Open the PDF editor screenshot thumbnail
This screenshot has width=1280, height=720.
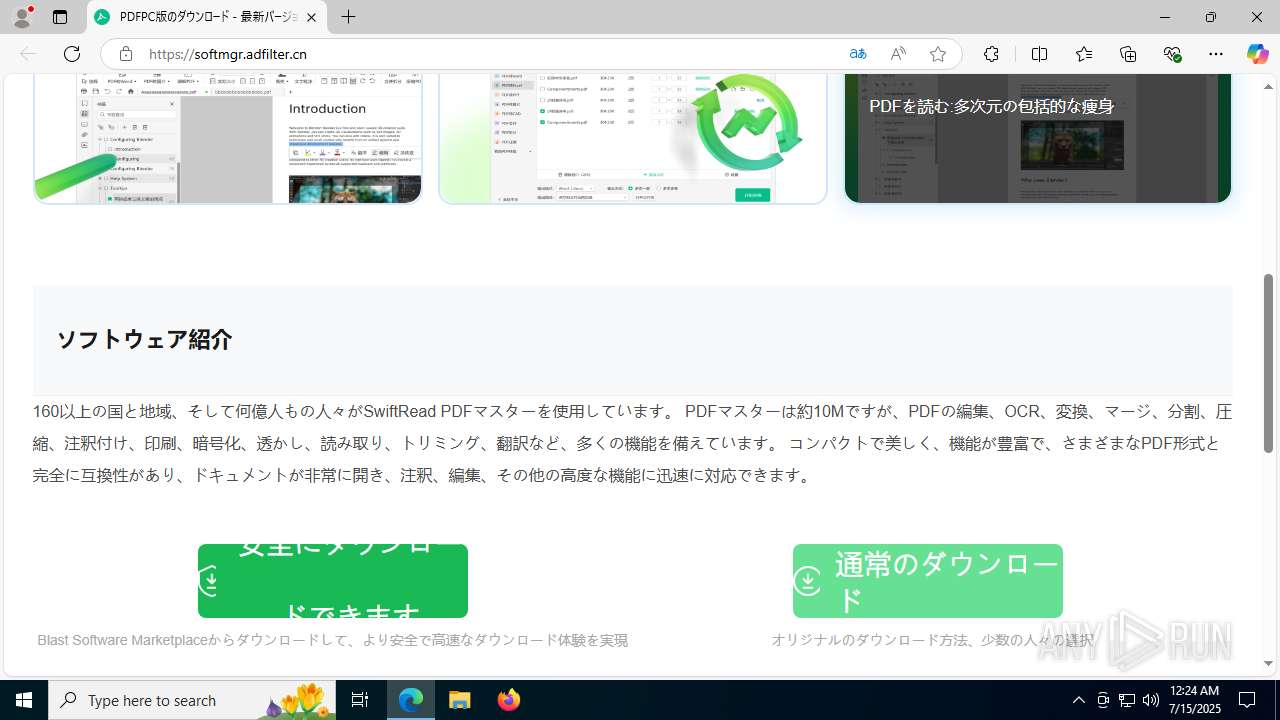228,138
